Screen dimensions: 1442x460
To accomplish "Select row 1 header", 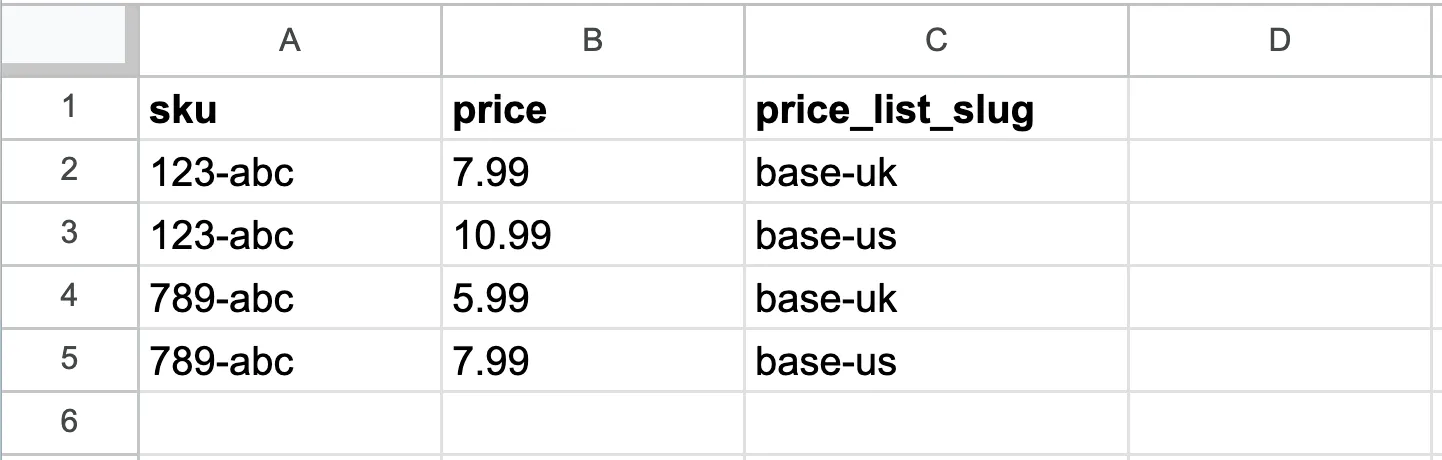I will (x=69, y=107).
